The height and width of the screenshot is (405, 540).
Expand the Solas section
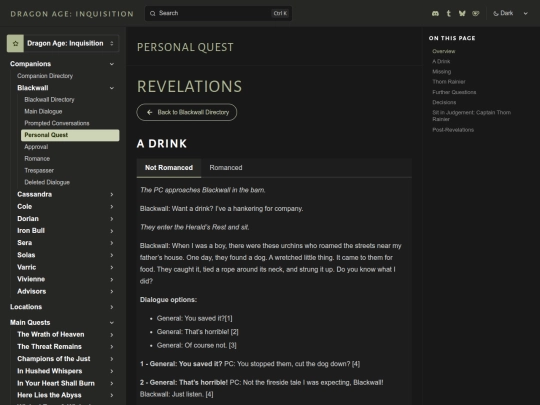[112, 255]
